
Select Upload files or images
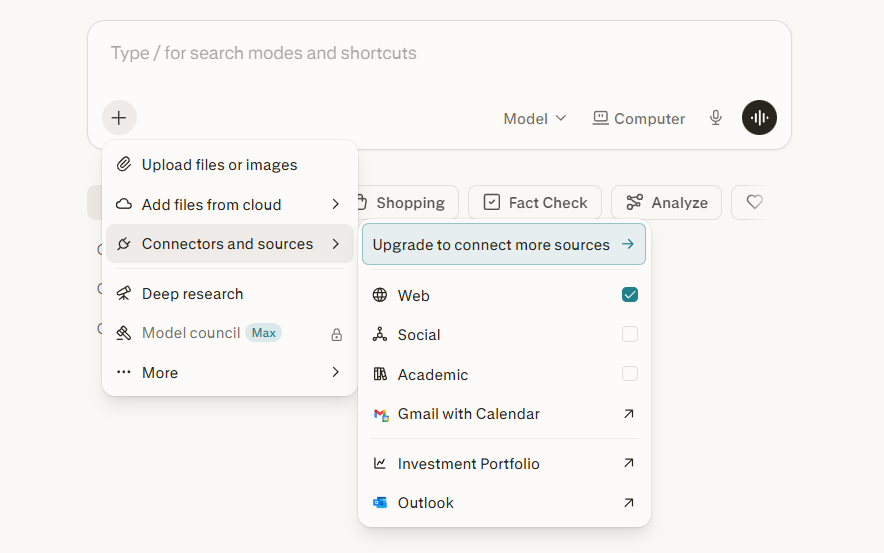(x=219, y=165)
